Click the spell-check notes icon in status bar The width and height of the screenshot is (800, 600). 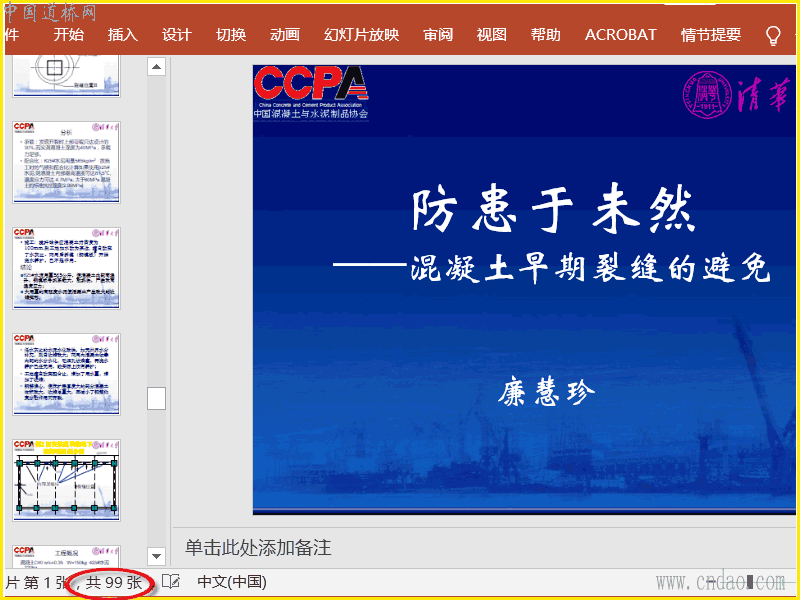[171, 582]
